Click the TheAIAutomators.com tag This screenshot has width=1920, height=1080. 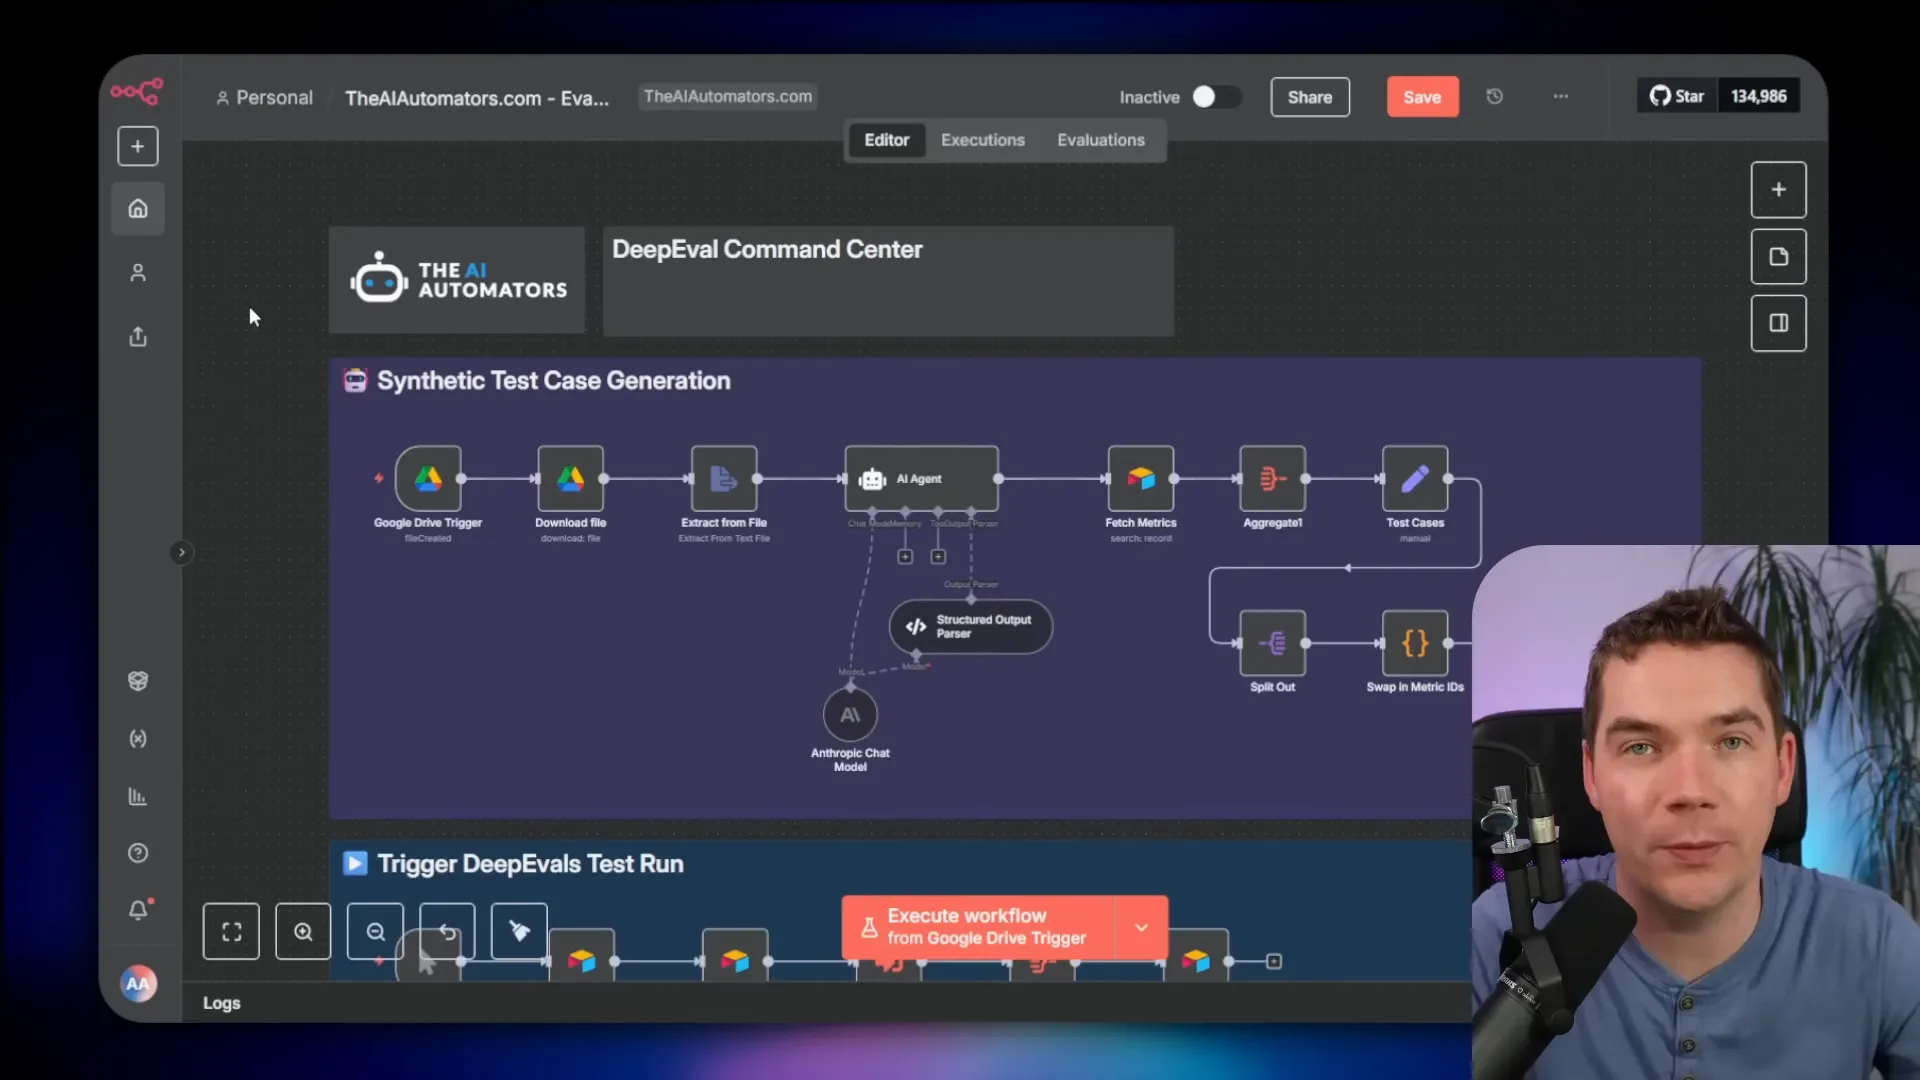pos(728,96)
